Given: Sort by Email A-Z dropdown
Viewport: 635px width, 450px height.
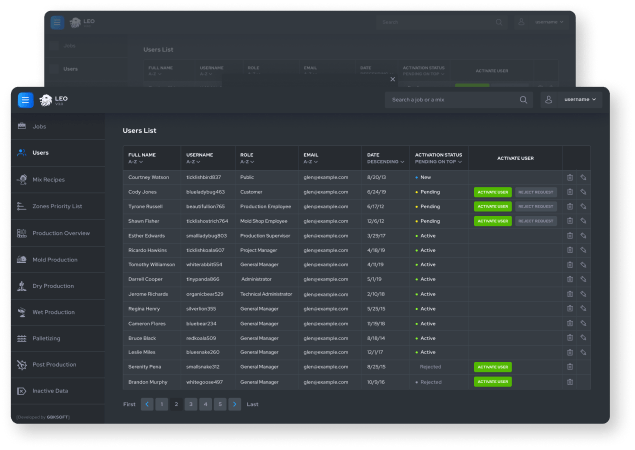Looking at the screenshot, I should (x=311, y=162).
